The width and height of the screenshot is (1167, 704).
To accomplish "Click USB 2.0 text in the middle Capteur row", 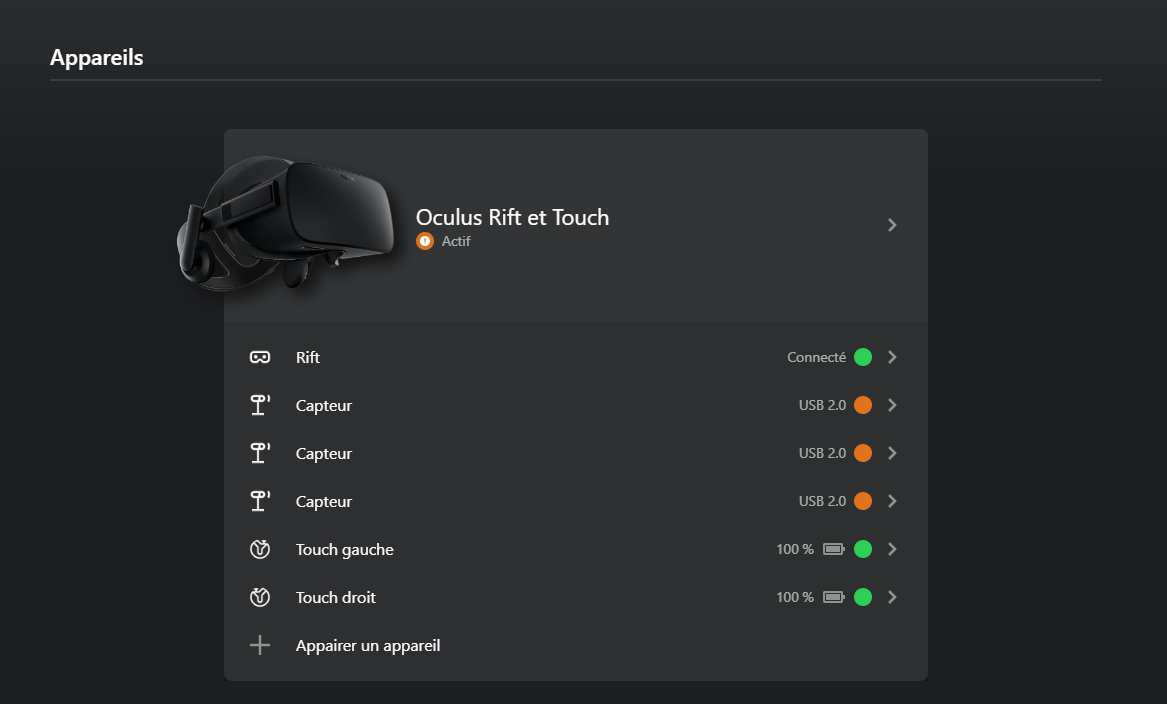I will pos(822,453).
